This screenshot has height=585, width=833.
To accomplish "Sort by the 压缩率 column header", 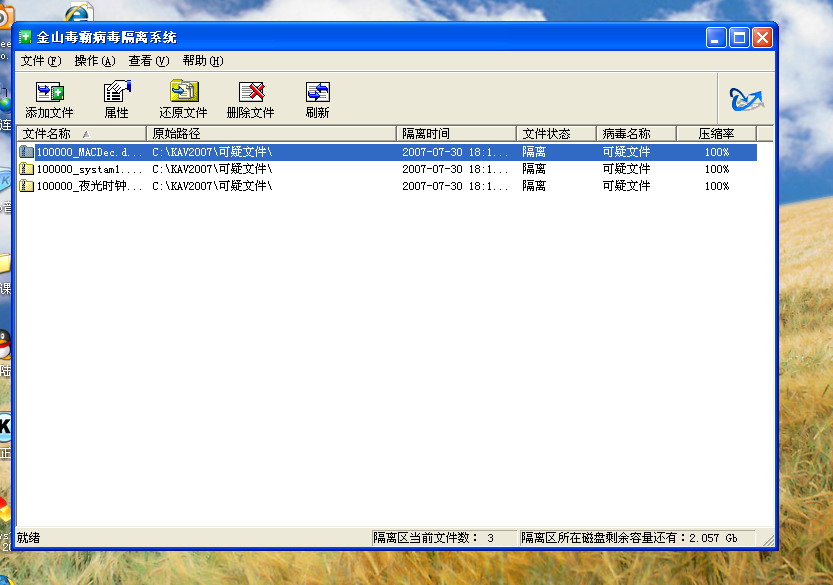I will tap(717, 133).
